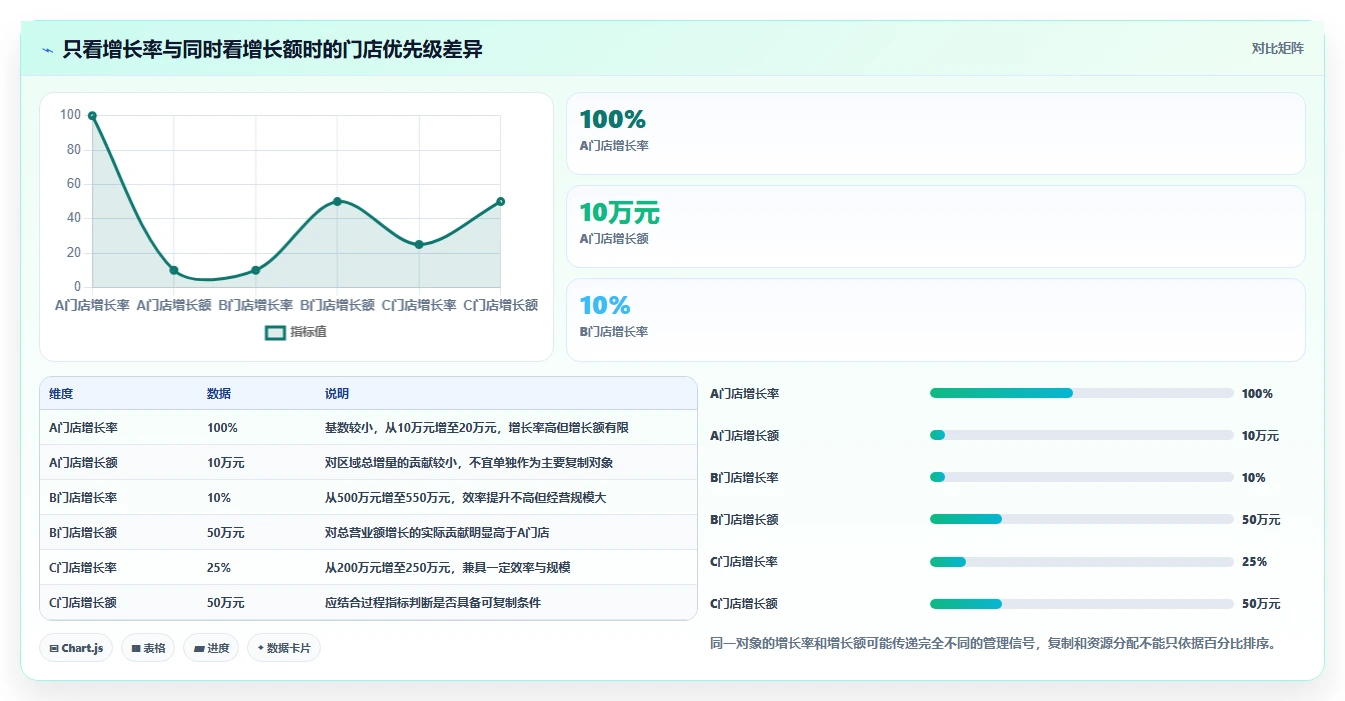
Task: Click the chart point at C门店增长率 (25)
Action: pyautogui.click(x=419, y=244)
